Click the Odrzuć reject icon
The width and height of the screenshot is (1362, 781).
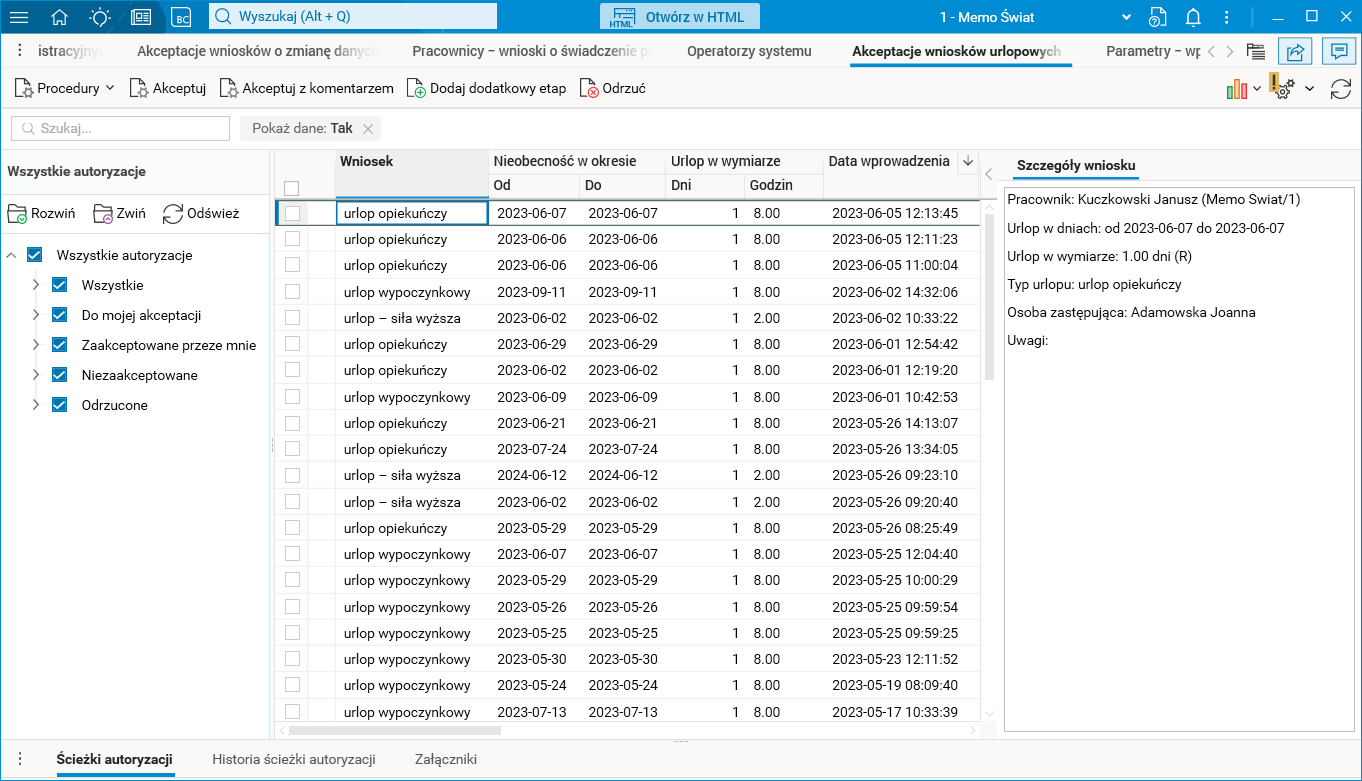tap(591, 89)
